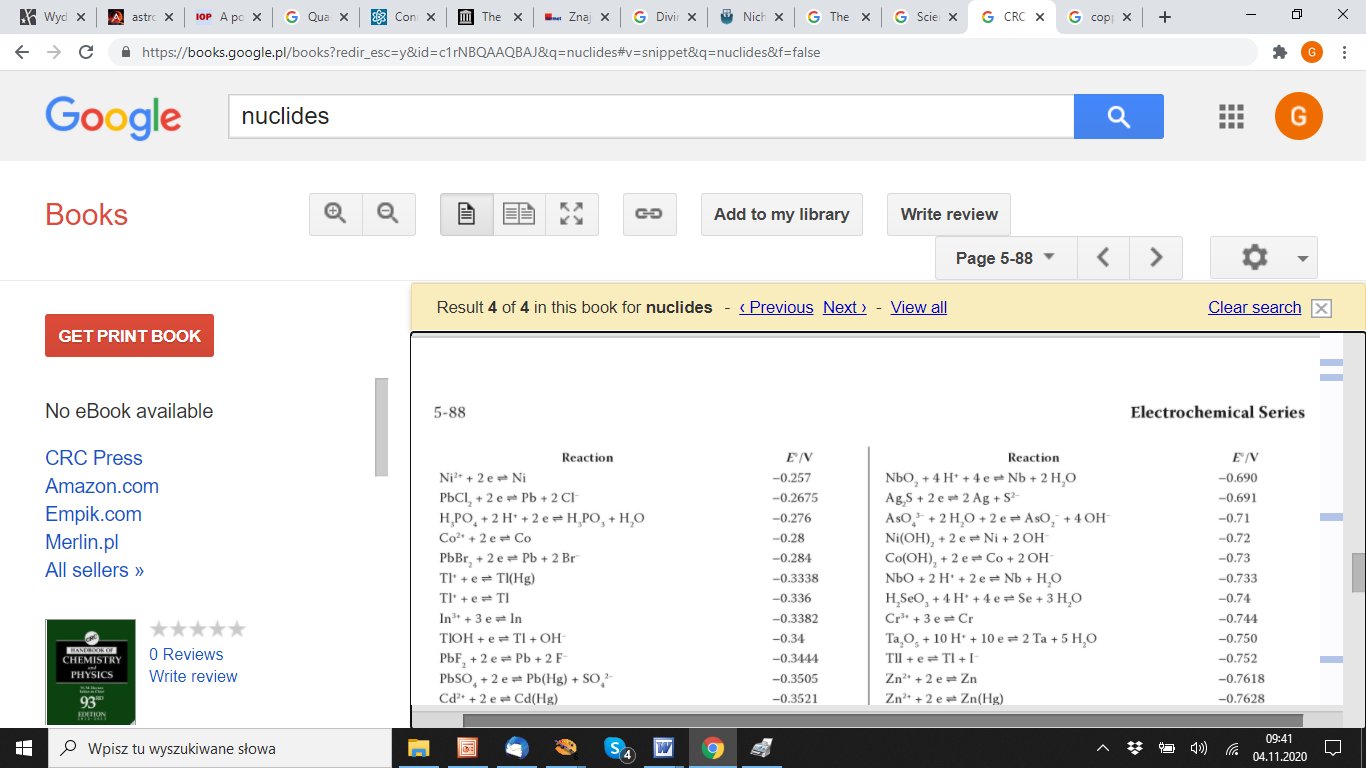The image size is (1366, 768).
Task: Expand the Page 5-88 dropdown
Action: 1005,258
